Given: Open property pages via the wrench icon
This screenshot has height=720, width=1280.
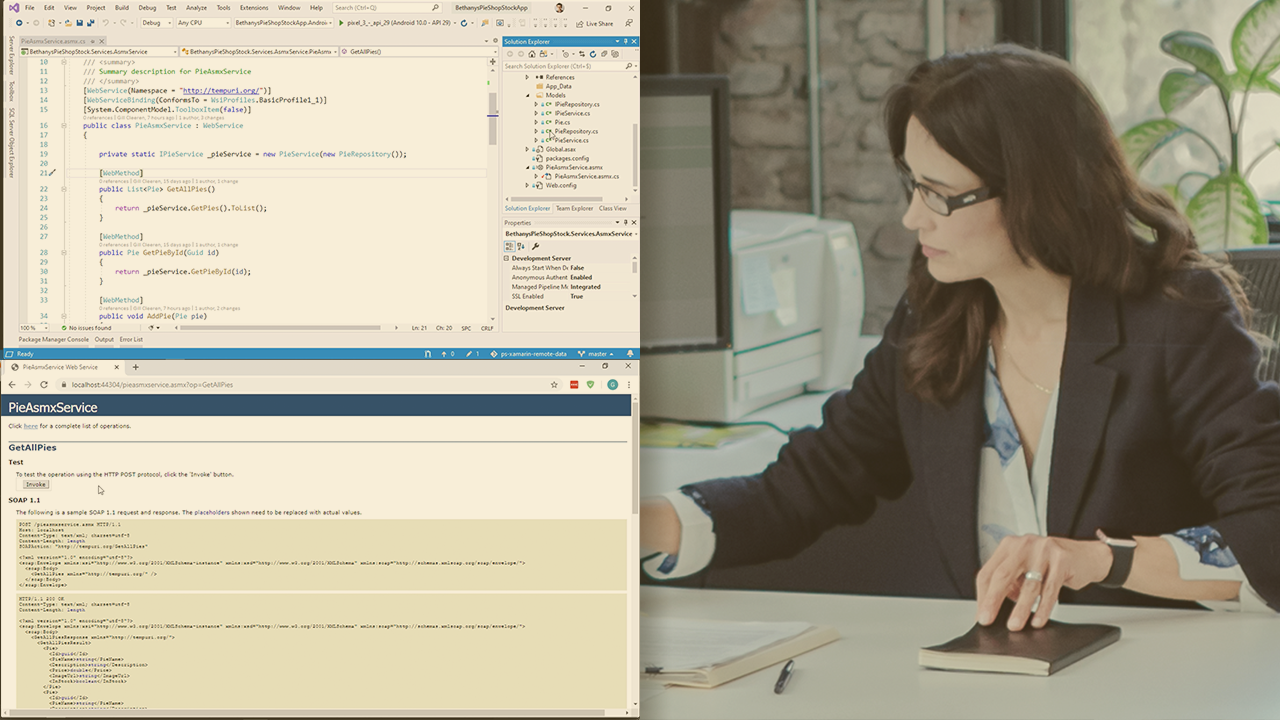Looking at the screenshot, I should 535,246.
